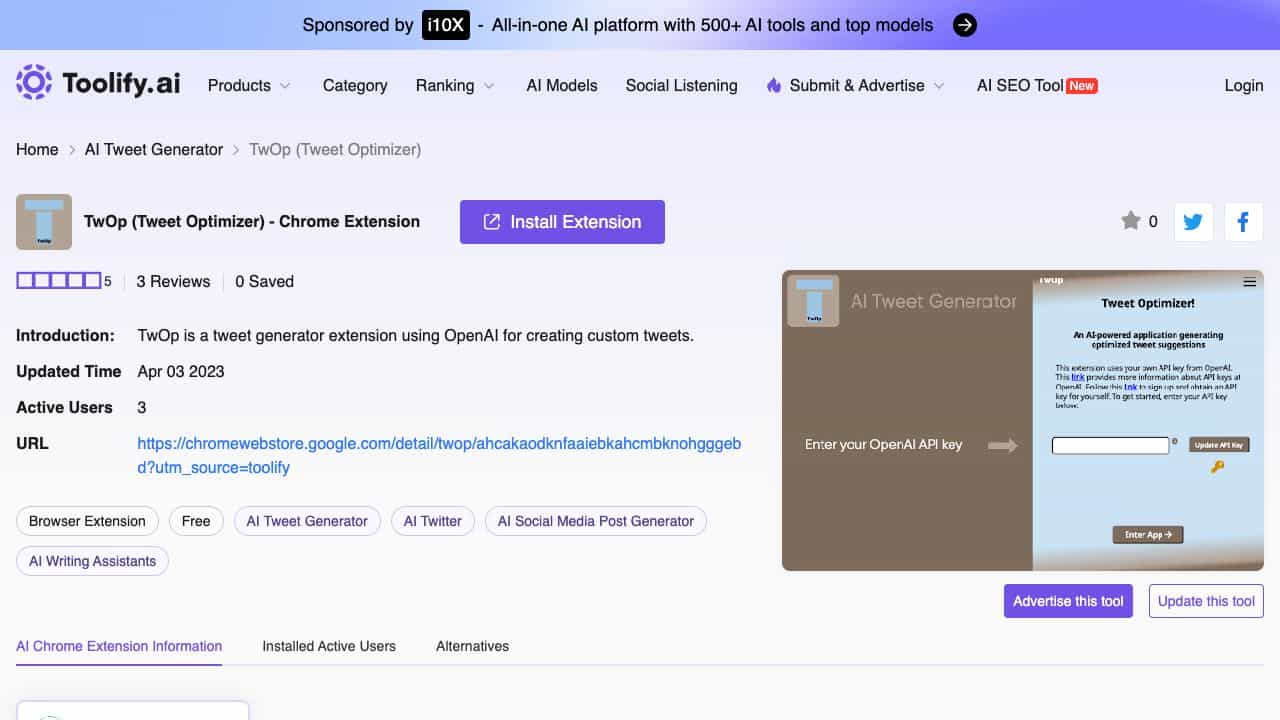Share the tool on Facebook

pos(1243,222)
